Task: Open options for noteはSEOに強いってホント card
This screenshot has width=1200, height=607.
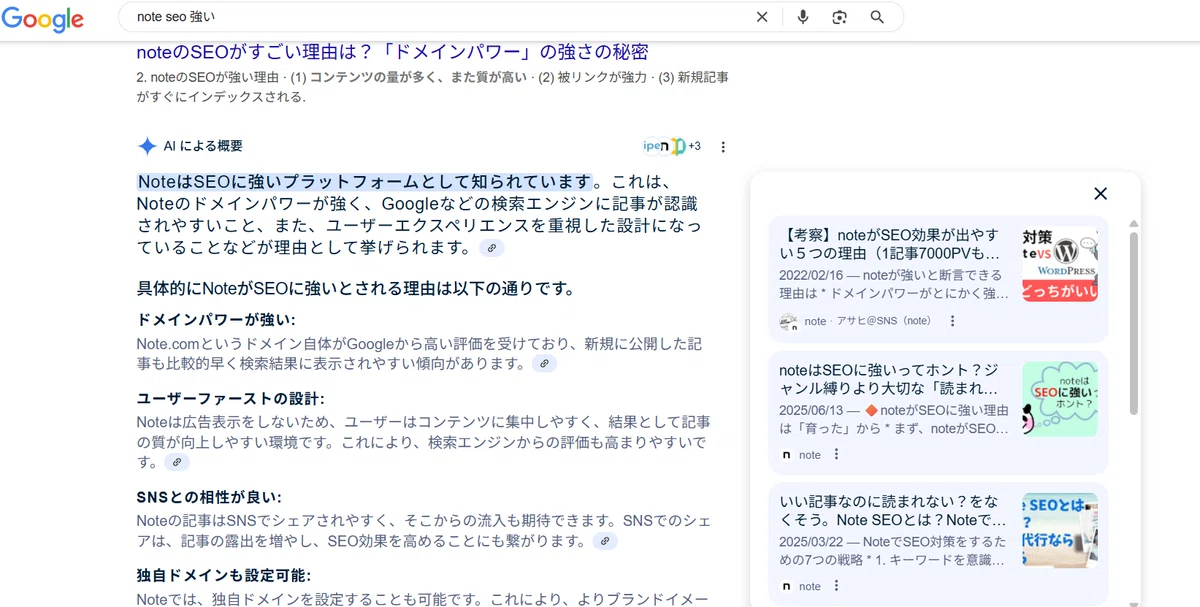Action: (x=836, y=454)
